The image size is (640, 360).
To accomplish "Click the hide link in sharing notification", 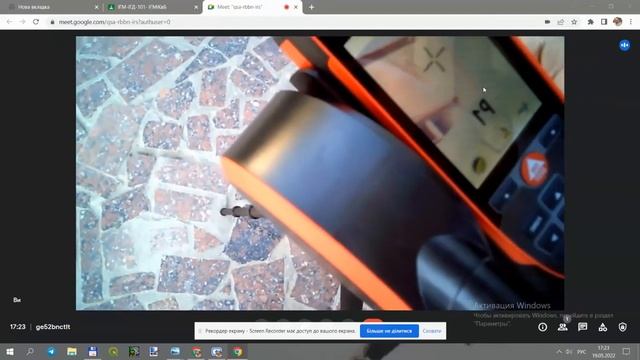I will (x=432, y=331).
